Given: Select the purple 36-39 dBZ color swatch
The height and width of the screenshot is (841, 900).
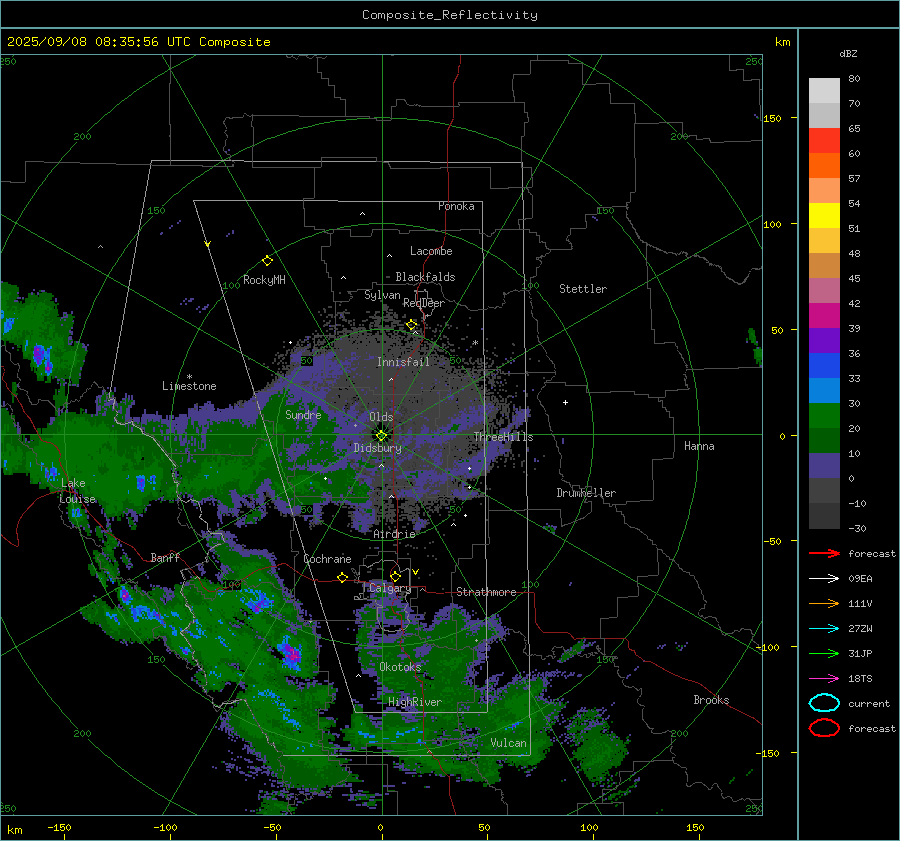Looking at the screenshot, I should point(824,340).
